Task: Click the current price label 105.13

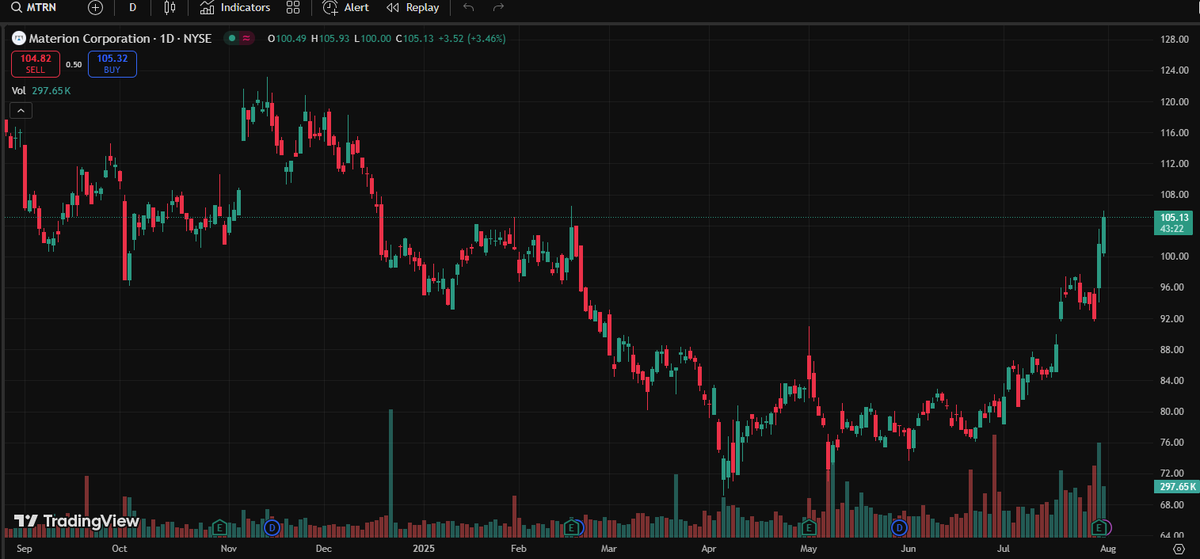Action: pos(1174,217)
